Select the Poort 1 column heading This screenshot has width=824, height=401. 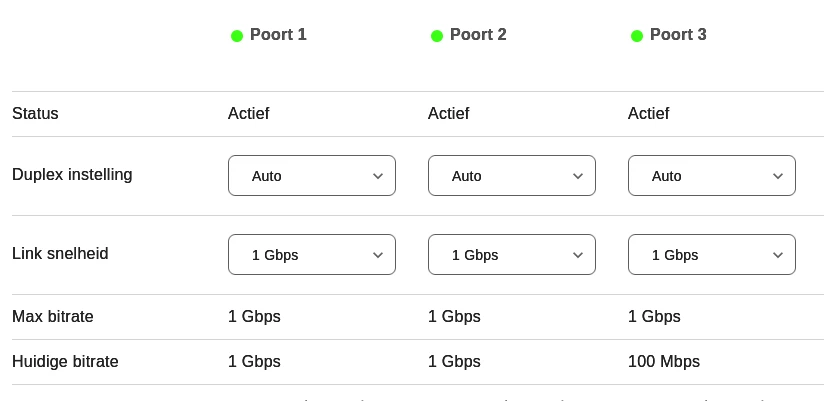(278, 35)
